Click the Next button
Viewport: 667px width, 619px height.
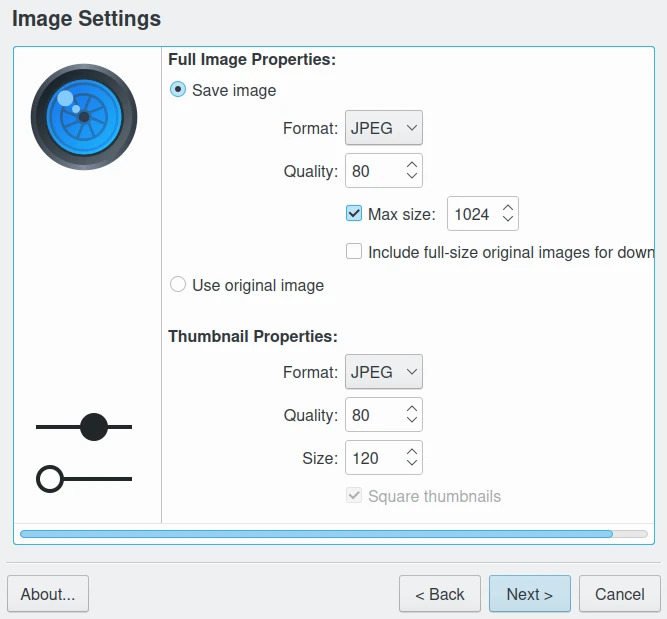pyautogui.click(x=529, y=594)
